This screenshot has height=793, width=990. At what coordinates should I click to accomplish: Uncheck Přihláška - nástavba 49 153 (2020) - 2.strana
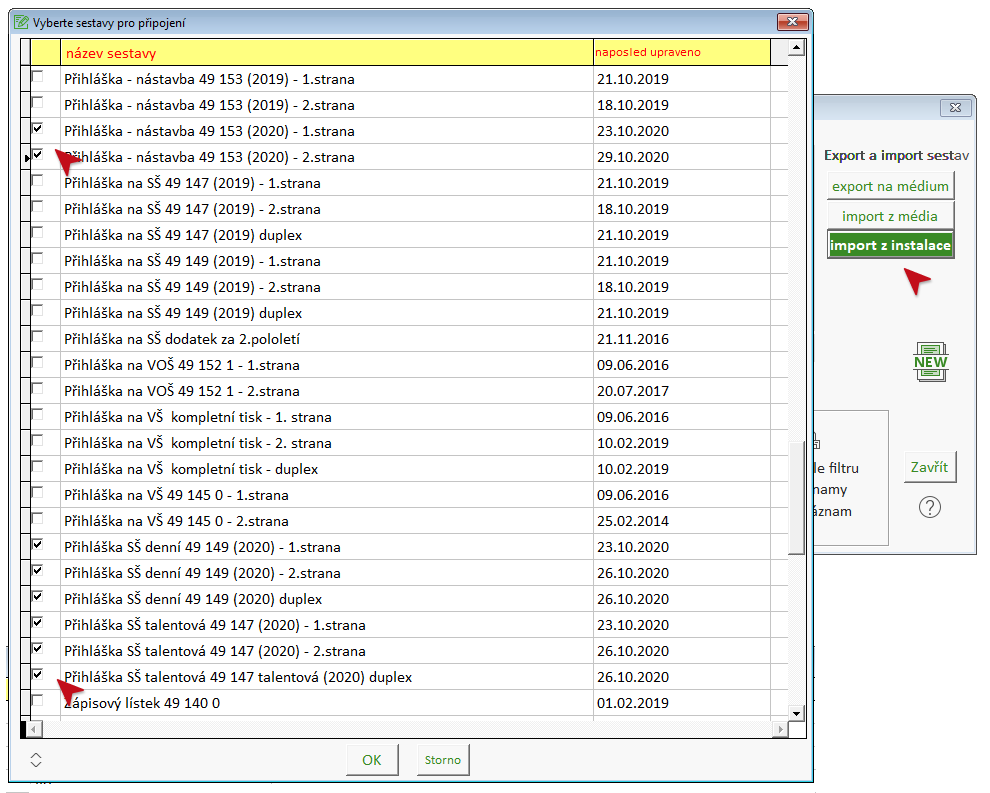tap(38, 154)
